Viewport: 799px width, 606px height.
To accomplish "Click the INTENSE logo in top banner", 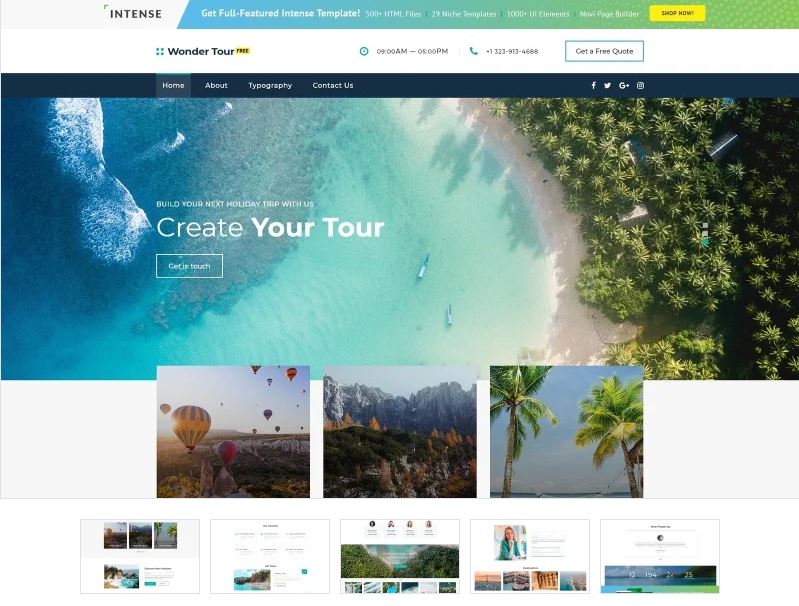I will click(133, 13).
